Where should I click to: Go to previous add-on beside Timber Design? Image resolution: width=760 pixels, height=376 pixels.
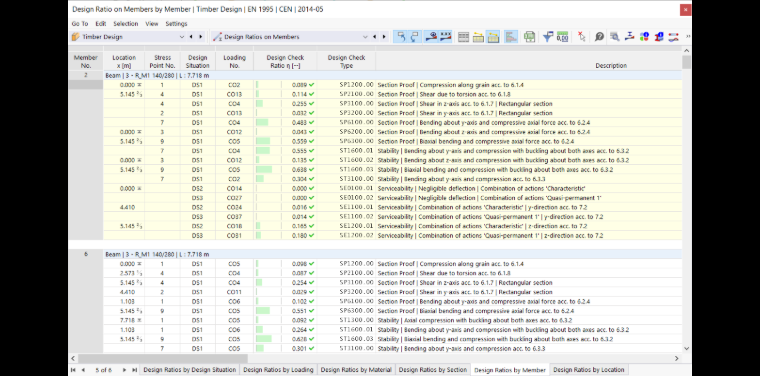point(191,37)
